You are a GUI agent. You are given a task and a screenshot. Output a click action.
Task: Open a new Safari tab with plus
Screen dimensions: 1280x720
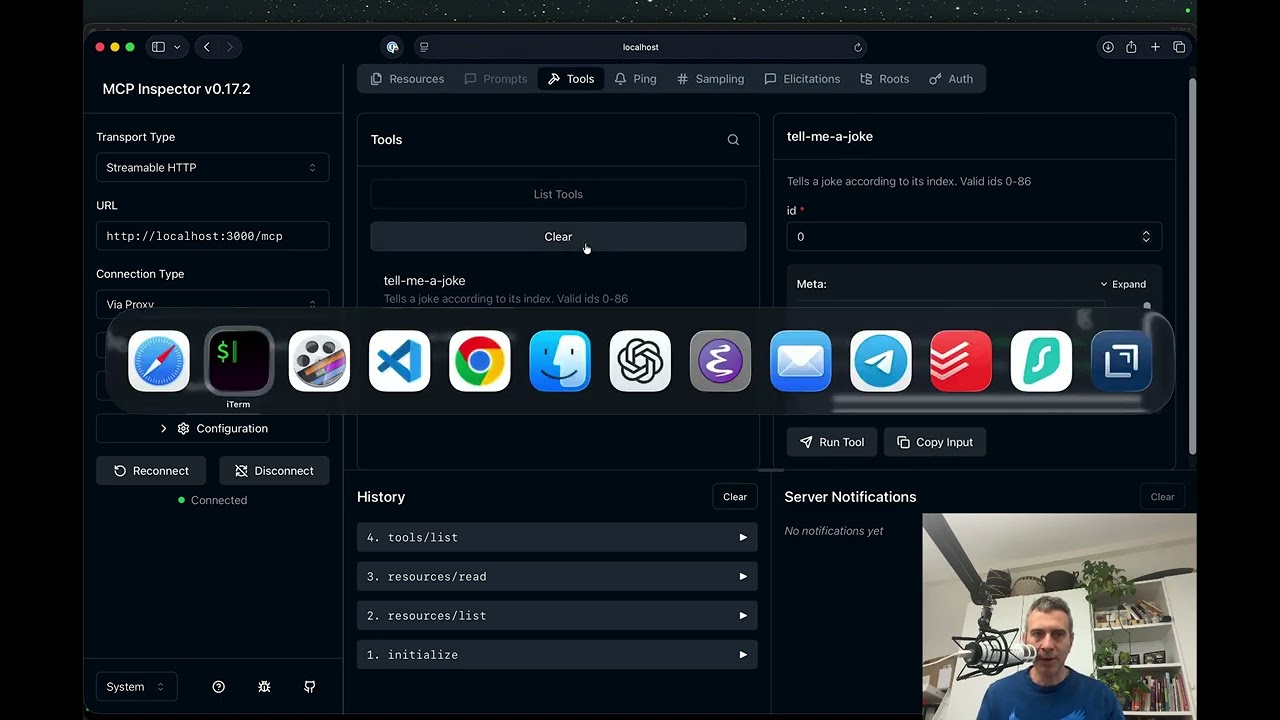pyautogui.click(x=1155, y=47)
